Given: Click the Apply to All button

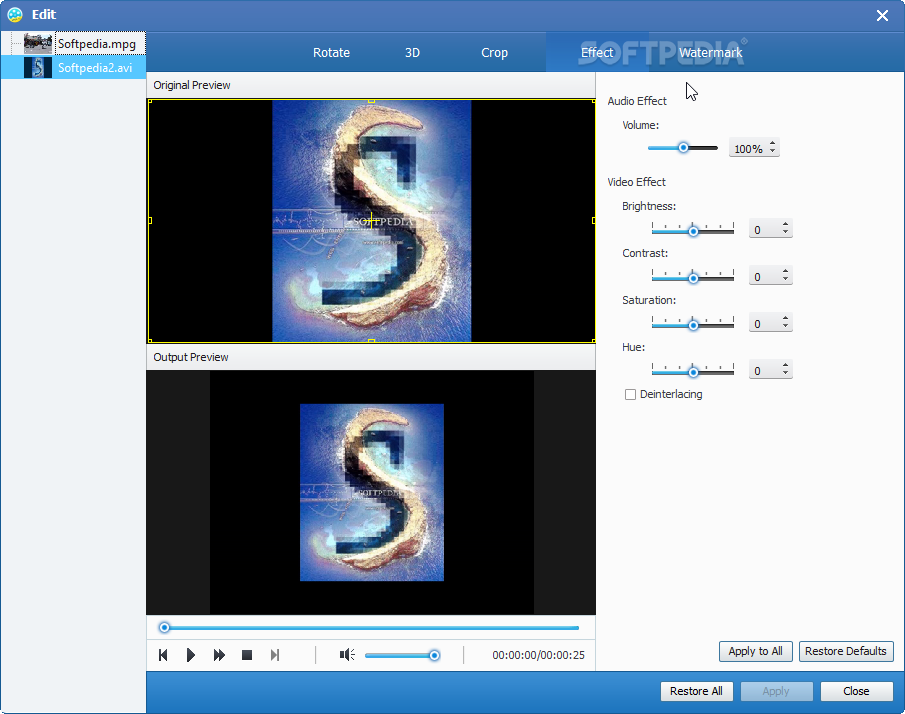Looking at the screenshot, I should pyautogui.click(x=756, y=651).
